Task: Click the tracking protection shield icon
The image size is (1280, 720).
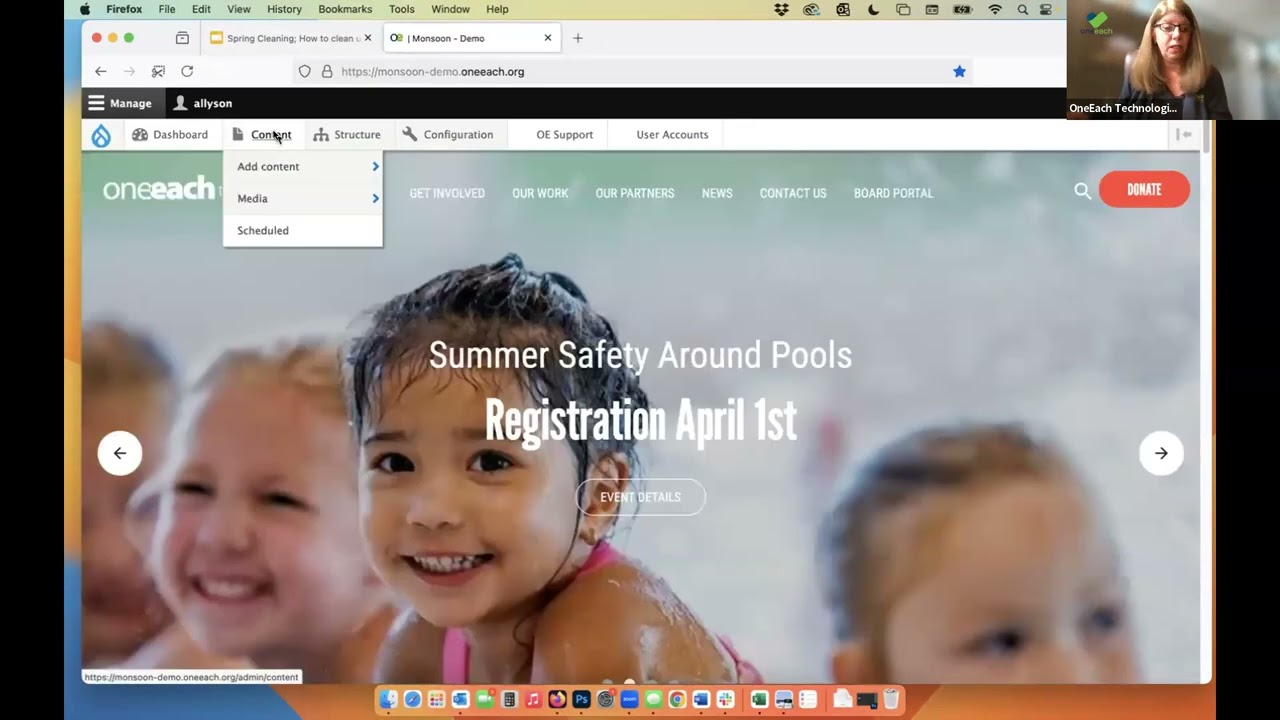Action: (305, 71)
